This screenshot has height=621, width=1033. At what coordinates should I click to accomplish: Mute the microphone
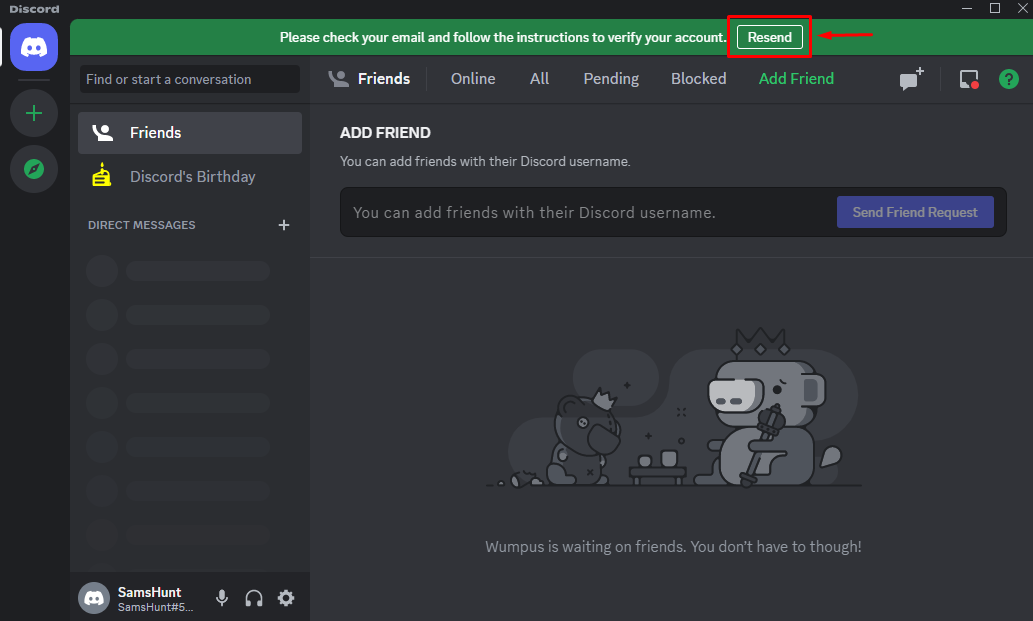coord(222,598)
